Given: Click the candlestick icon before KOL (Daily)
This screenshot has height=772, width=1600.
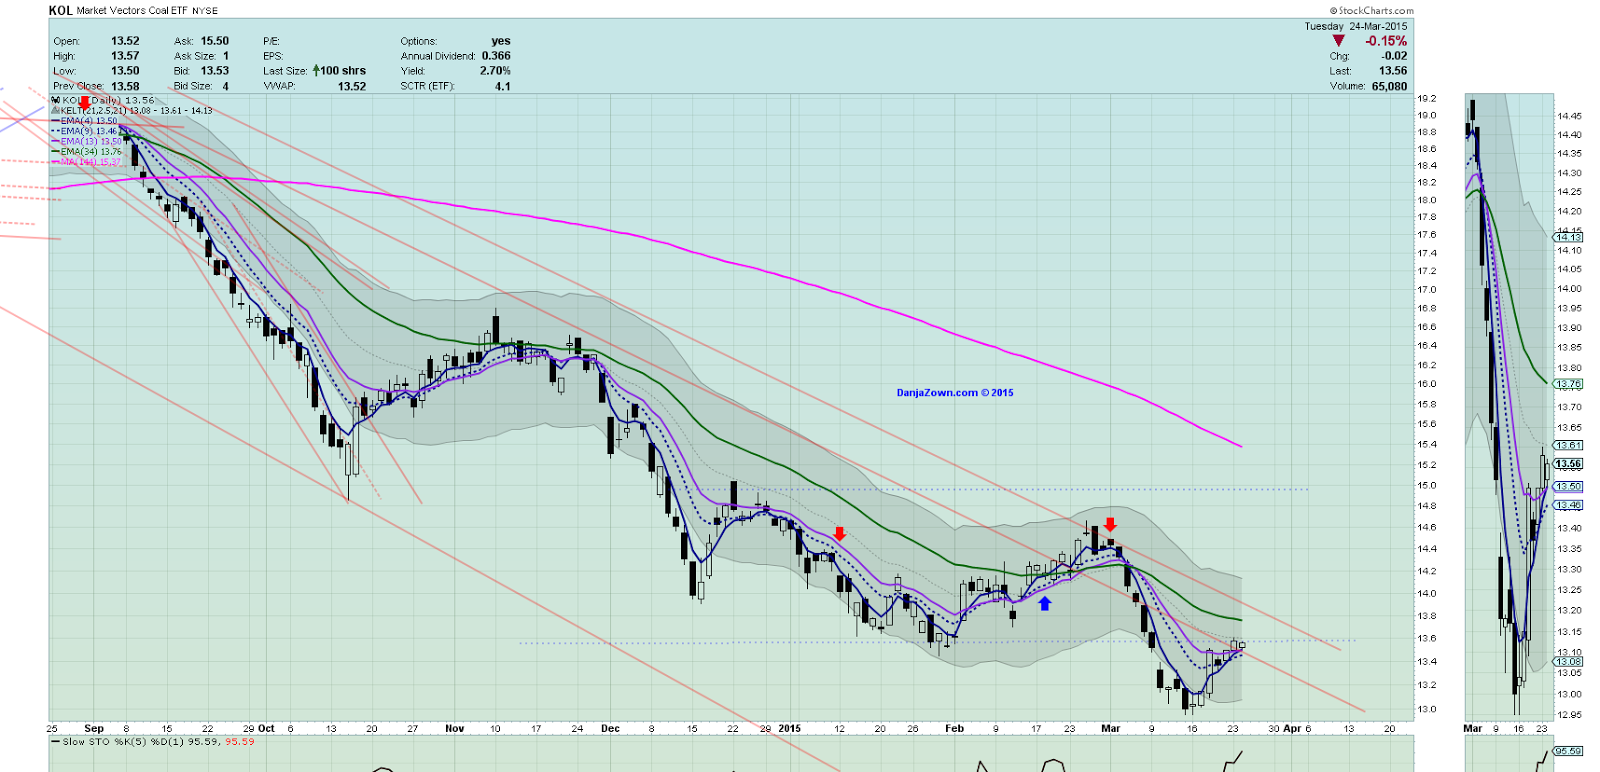Looking at the screenshot, I should click(56, 100).
